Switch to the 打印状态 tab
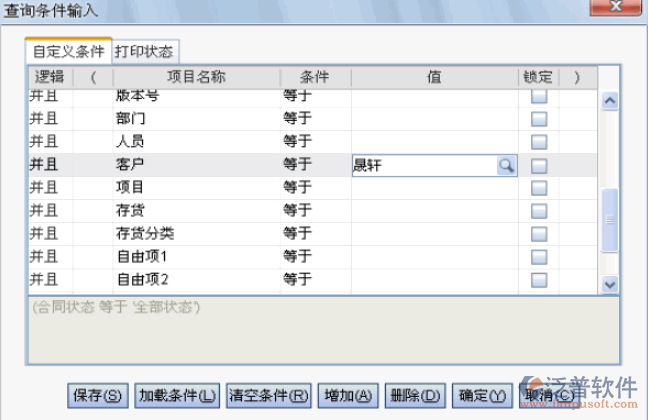The image size is (648, 420). click(x=146, y=50)
